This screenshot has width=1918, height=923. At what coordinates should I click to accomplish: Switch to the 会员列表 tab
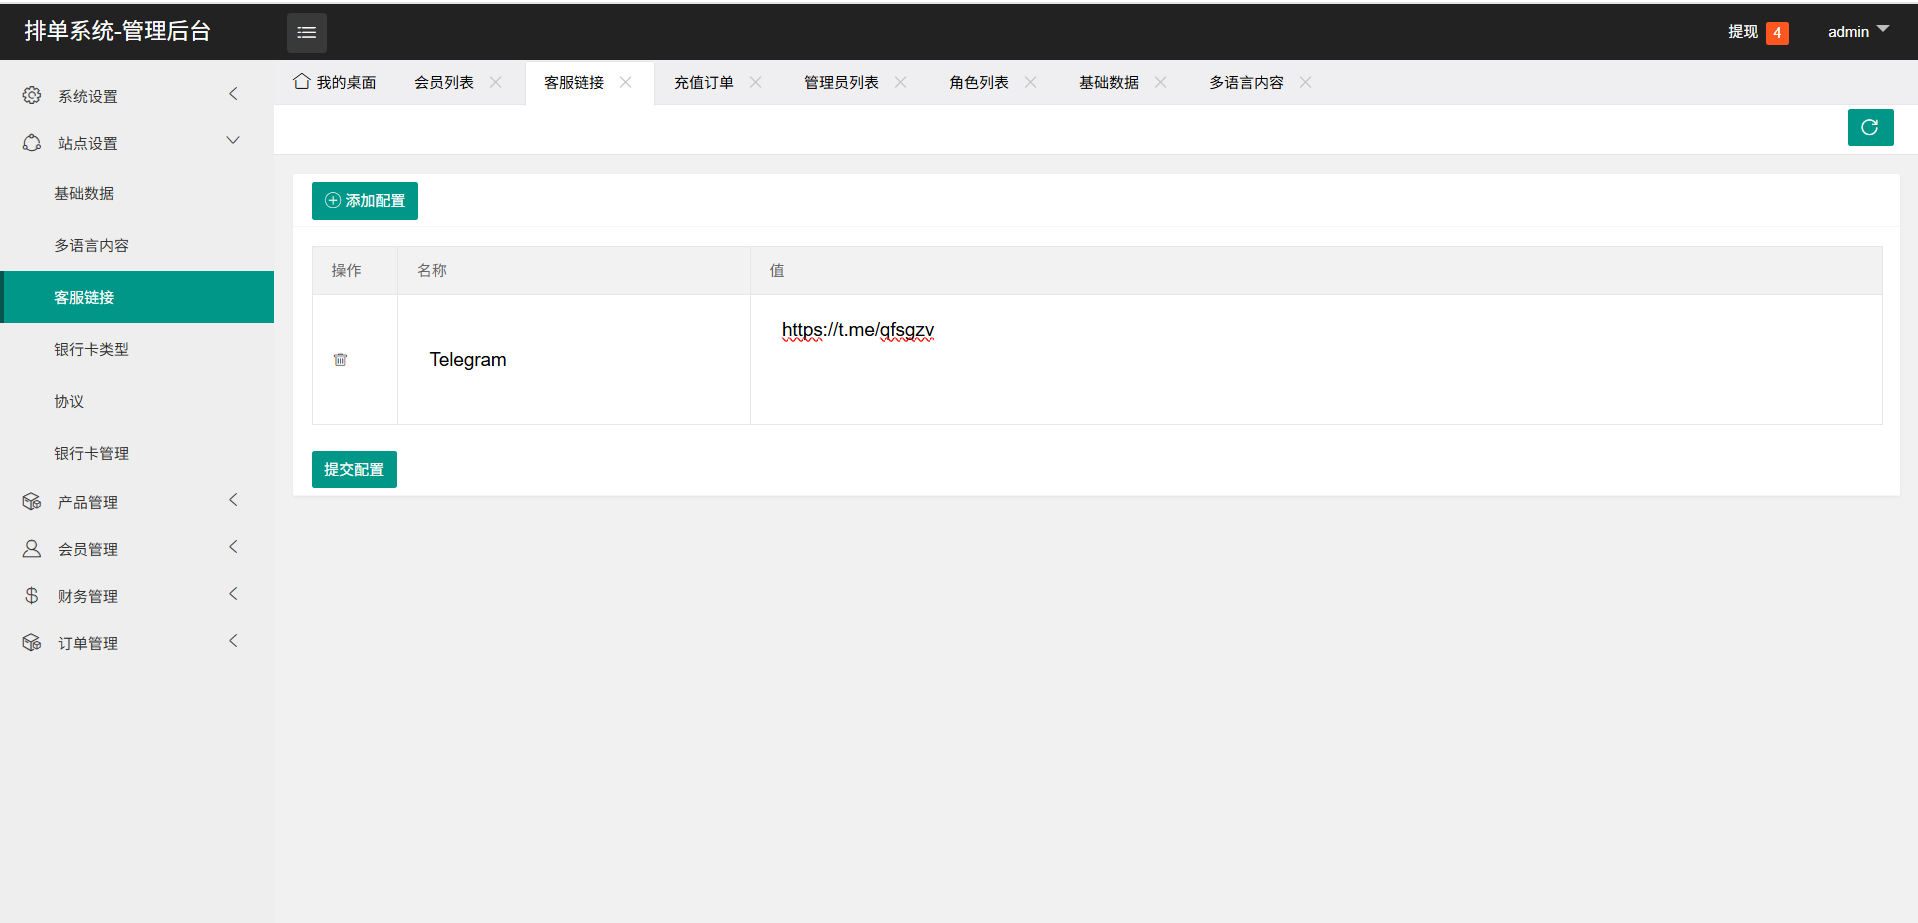(444, 82)
